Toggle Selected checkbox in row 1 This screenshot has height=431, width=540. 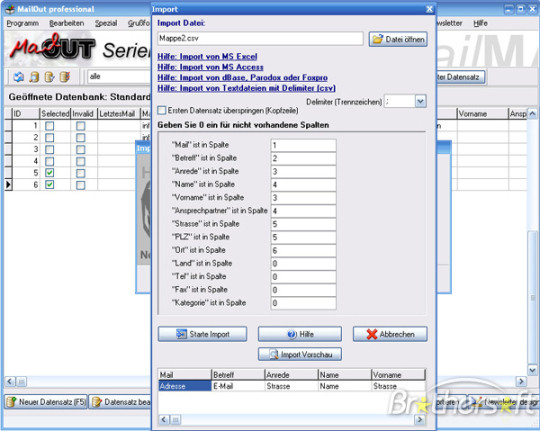50,126
